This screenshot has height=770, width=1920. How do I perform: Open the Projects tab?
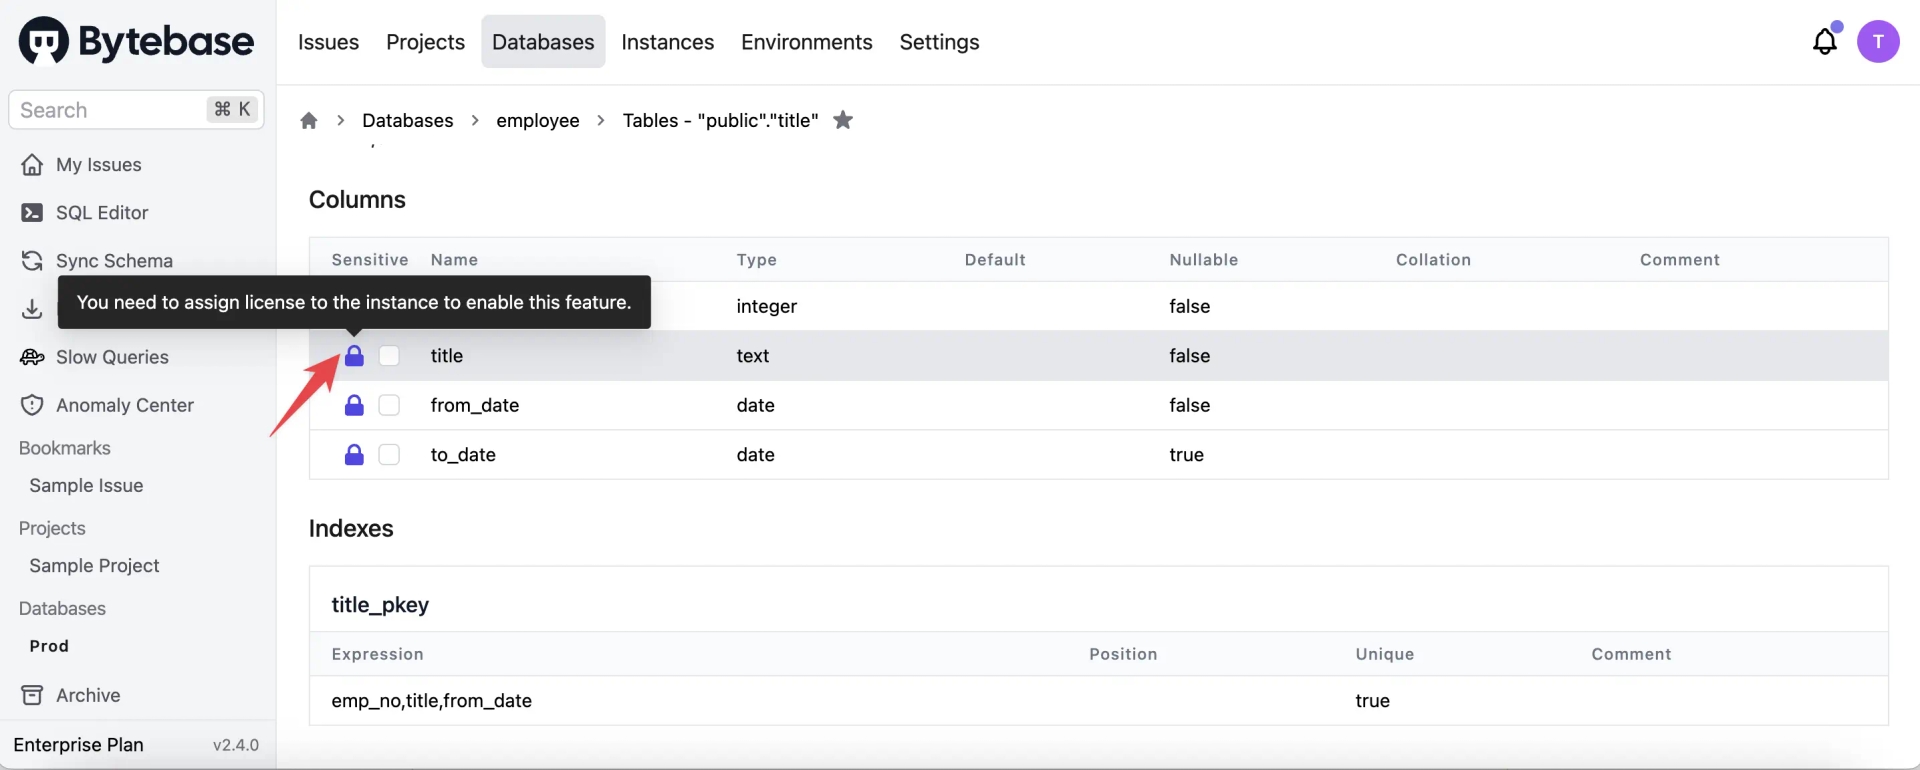(425, 42)
